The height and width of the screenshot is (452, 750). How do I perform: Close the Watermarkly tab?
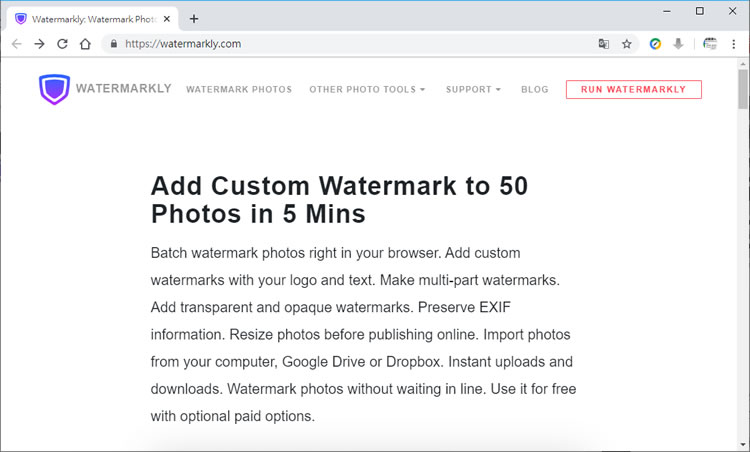click(x=166, y=19)
